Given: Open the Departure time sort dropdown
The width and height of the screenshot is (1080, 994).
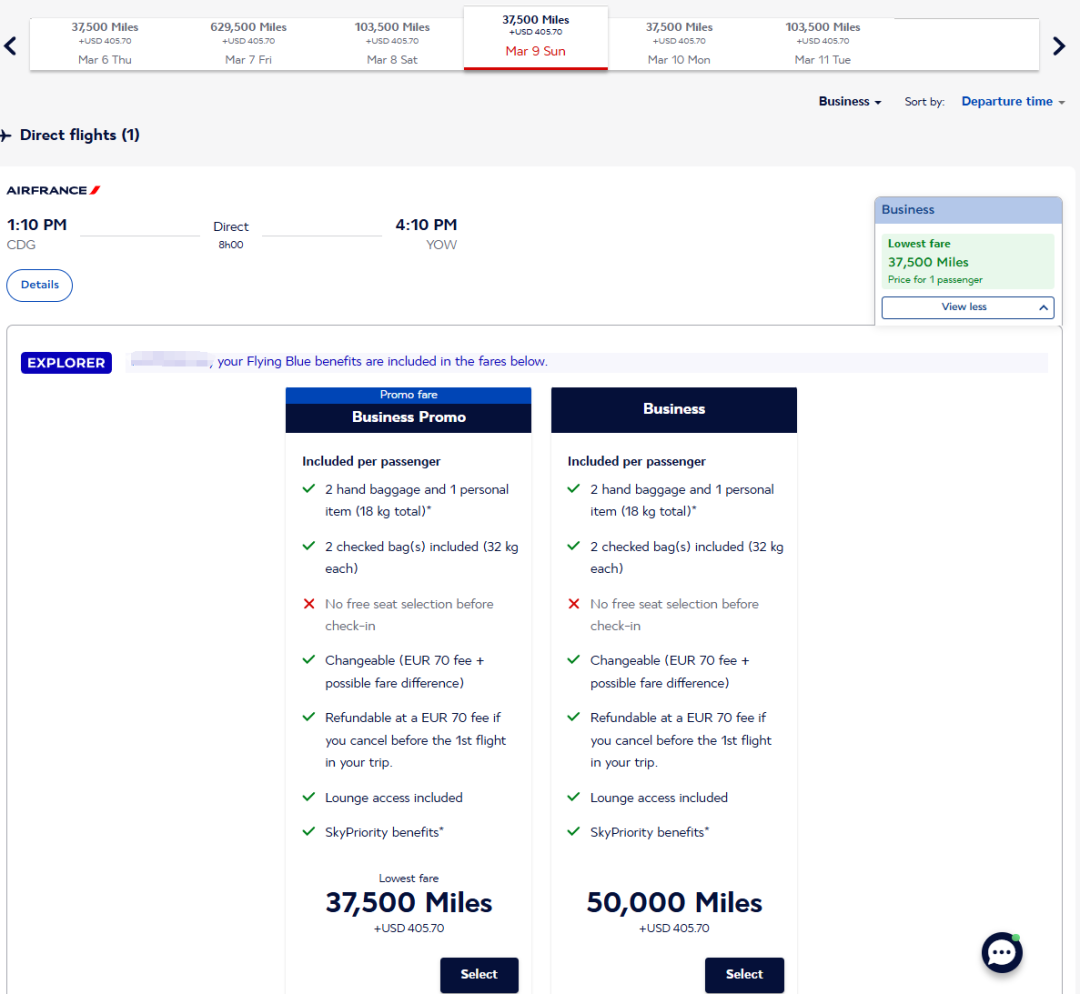Looking at the screenshot, I should click(x=1012, y=102).
